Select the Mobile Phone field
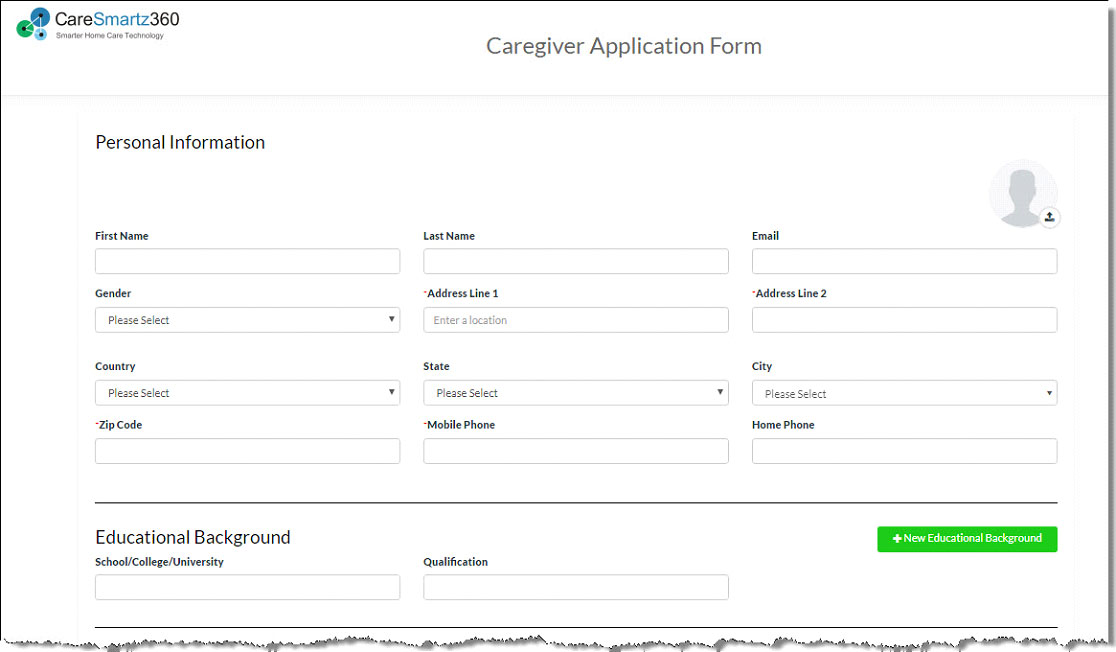1116x652 pixels. (x=575, y=451)
